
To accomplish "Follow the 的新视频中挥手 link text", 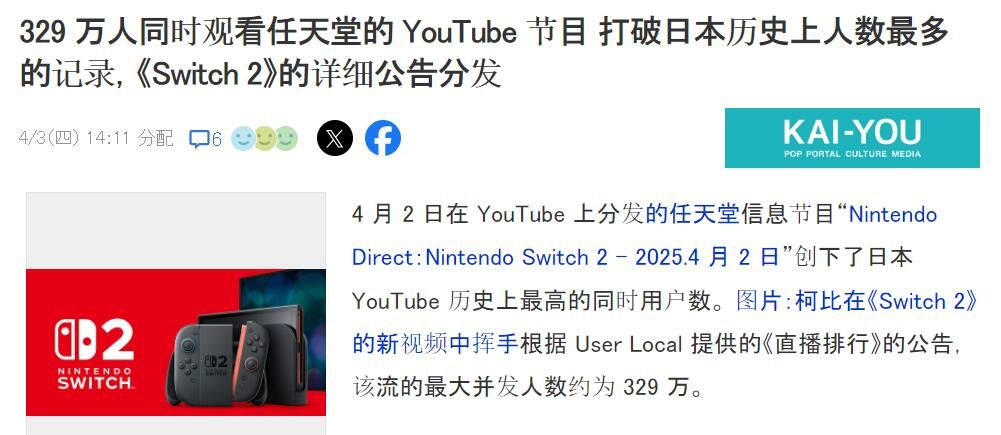I will [435, 344].
